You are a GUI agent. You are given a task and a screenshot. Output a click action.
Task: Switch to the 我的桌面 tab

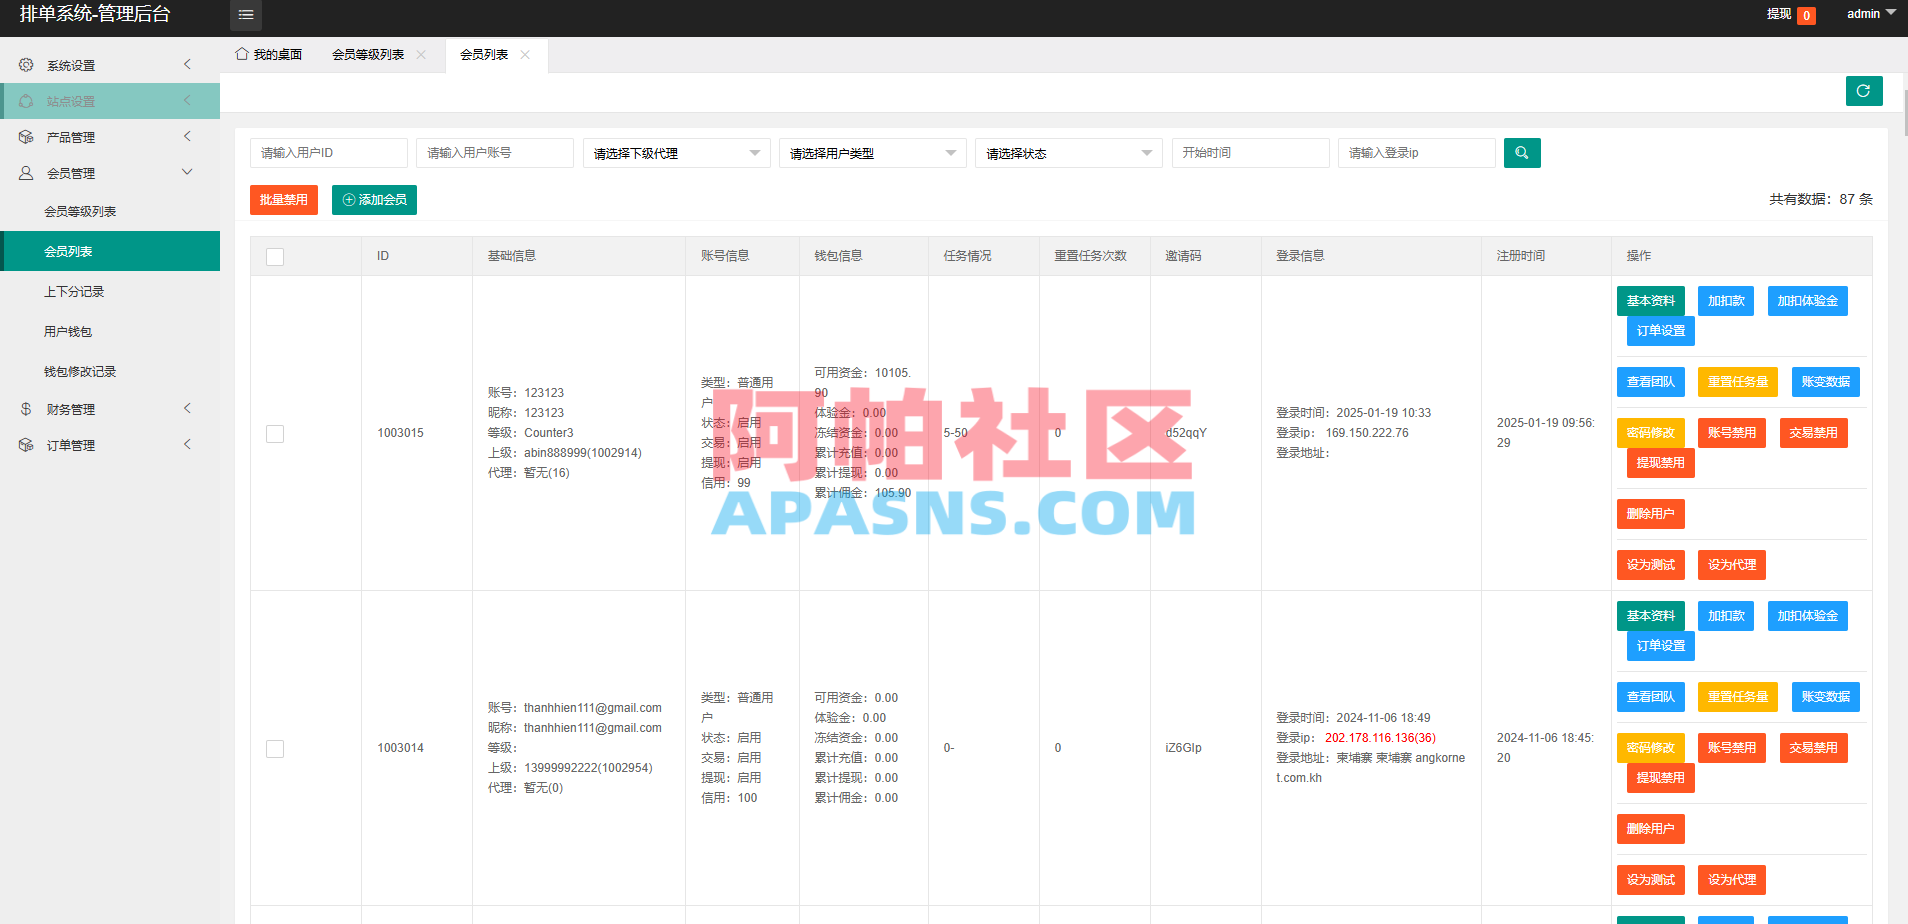tap(270, 54)
